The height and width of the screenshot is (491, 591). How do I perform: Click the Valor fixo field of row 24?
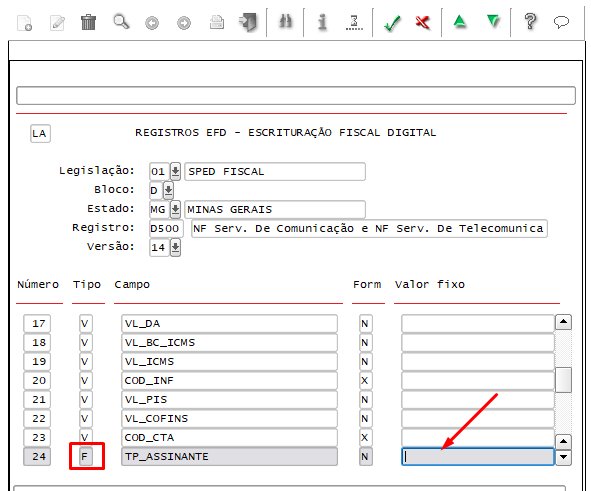(x=478, y=457)
